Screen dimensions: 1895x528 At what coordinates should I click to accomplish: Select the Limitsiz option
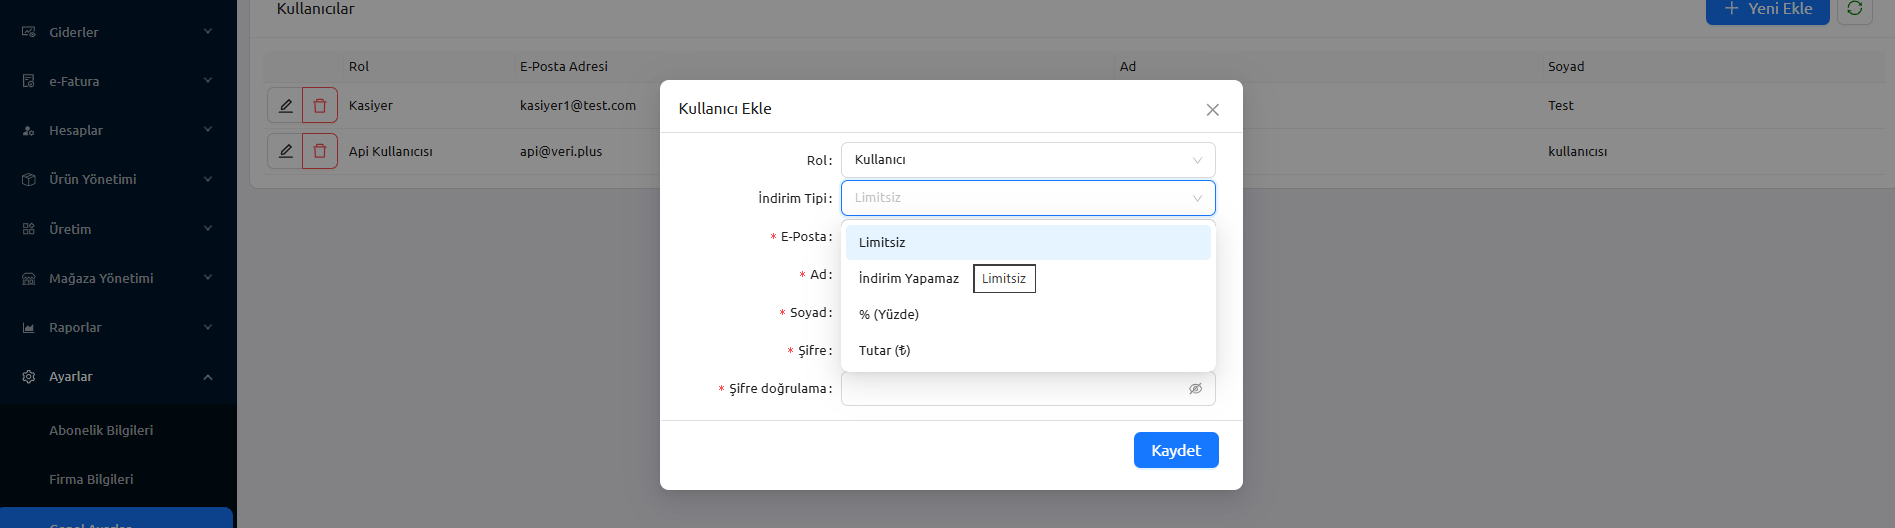(x=1028, y=242)
